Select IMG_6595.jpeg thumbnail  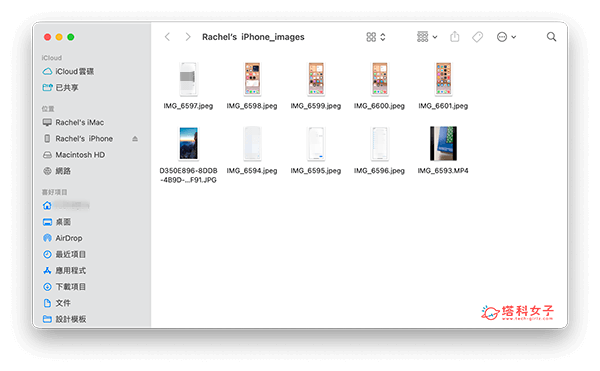click(316, 143)
